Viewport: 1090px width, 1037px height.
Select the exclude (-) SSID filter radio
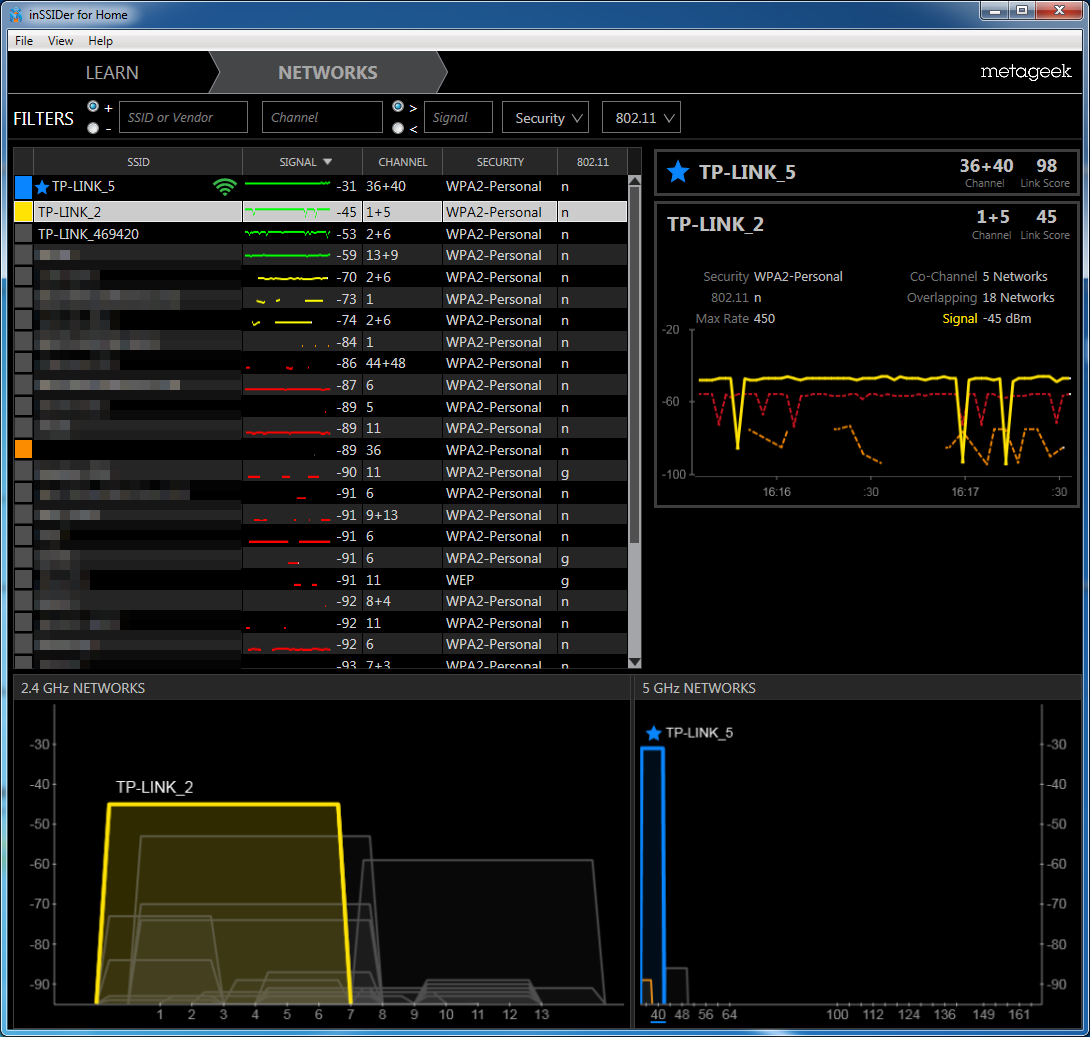[x=93, y=128]
